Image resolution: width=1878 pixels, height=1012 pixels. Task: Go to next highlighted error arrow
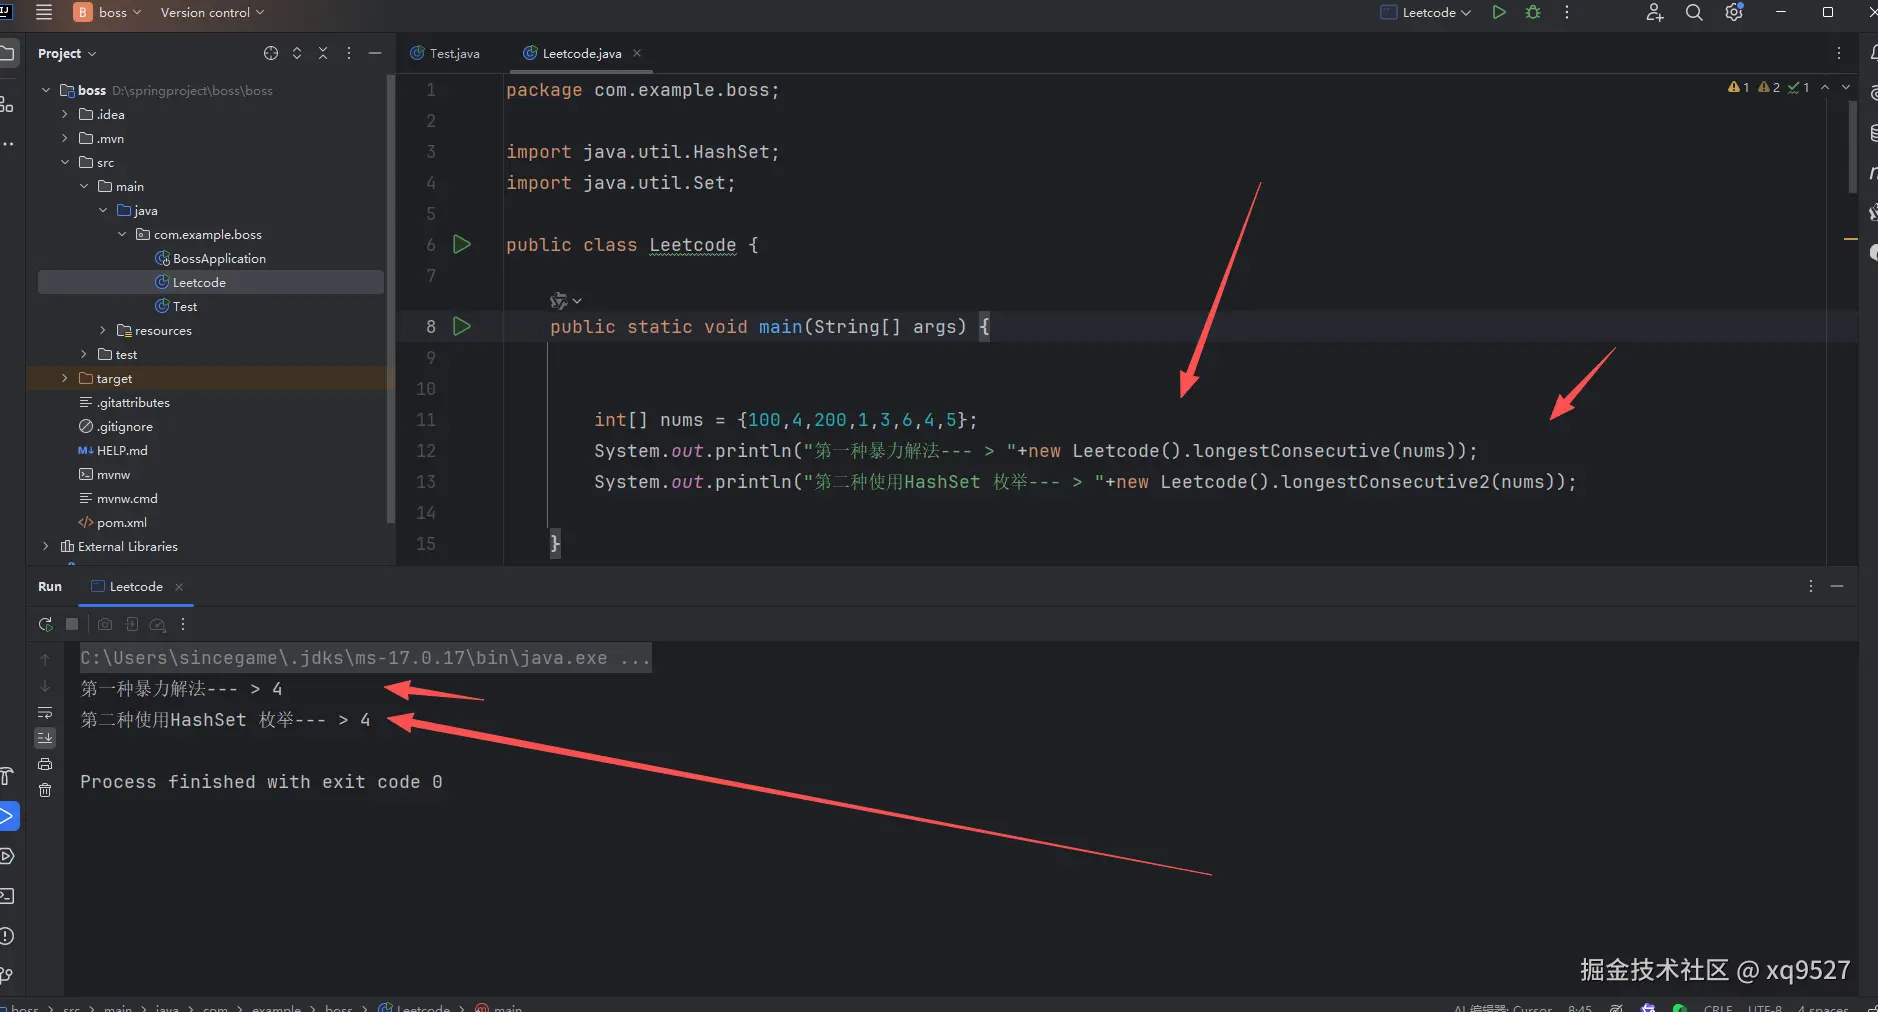(1846, 88)
